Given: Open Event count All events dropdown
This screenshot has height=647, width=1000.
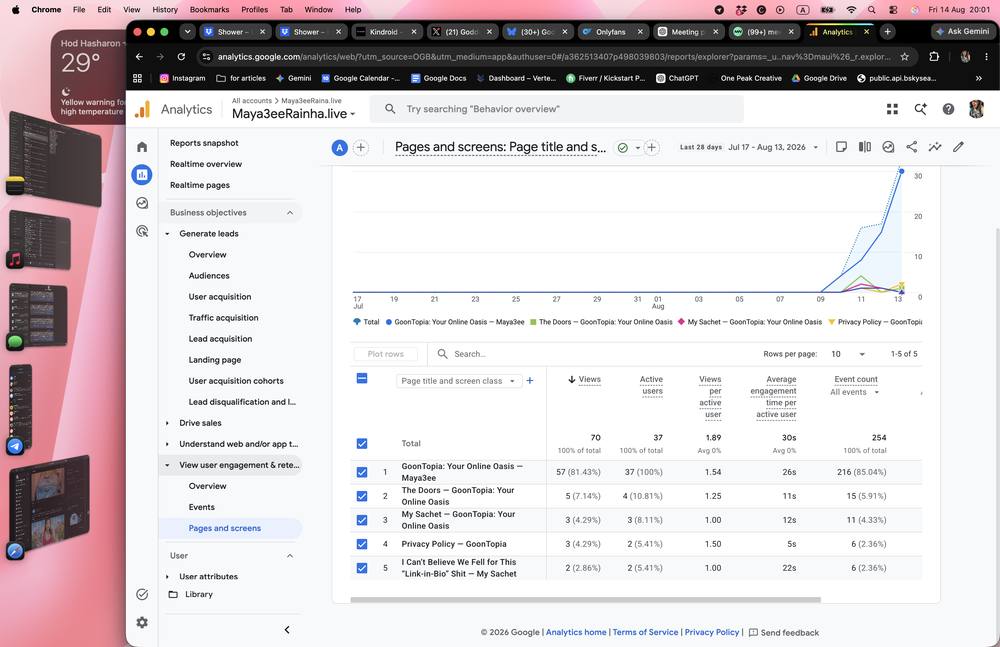Looking at the screenshot, I should 855,392.
